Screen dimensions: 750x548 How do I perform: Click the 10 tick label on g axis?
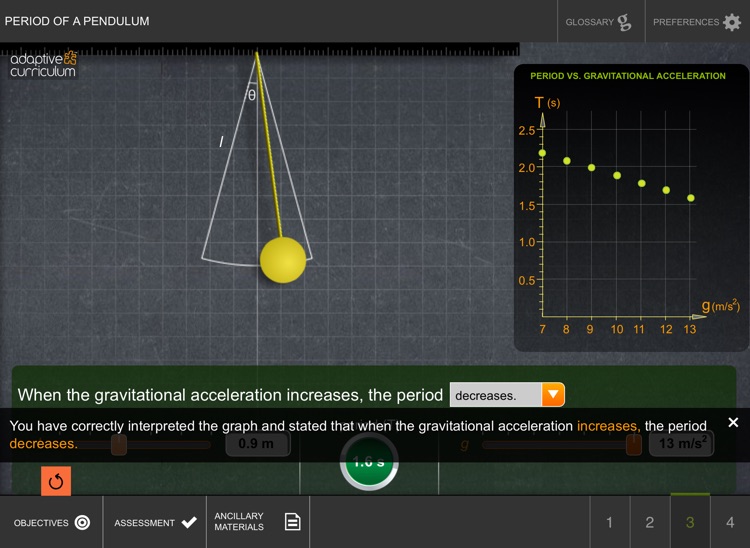[x=617, y=329]
